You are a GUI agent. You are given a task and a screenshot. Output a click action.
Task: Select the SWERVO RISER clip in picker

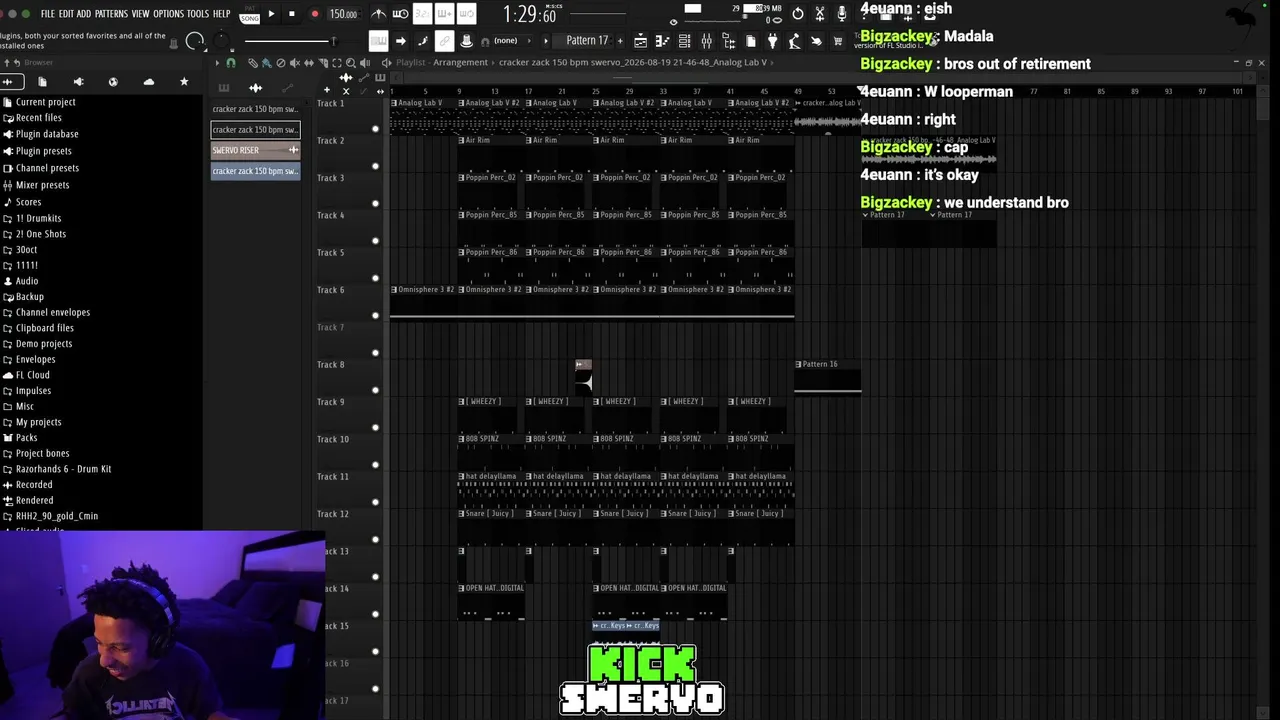[x=255, y=150]
